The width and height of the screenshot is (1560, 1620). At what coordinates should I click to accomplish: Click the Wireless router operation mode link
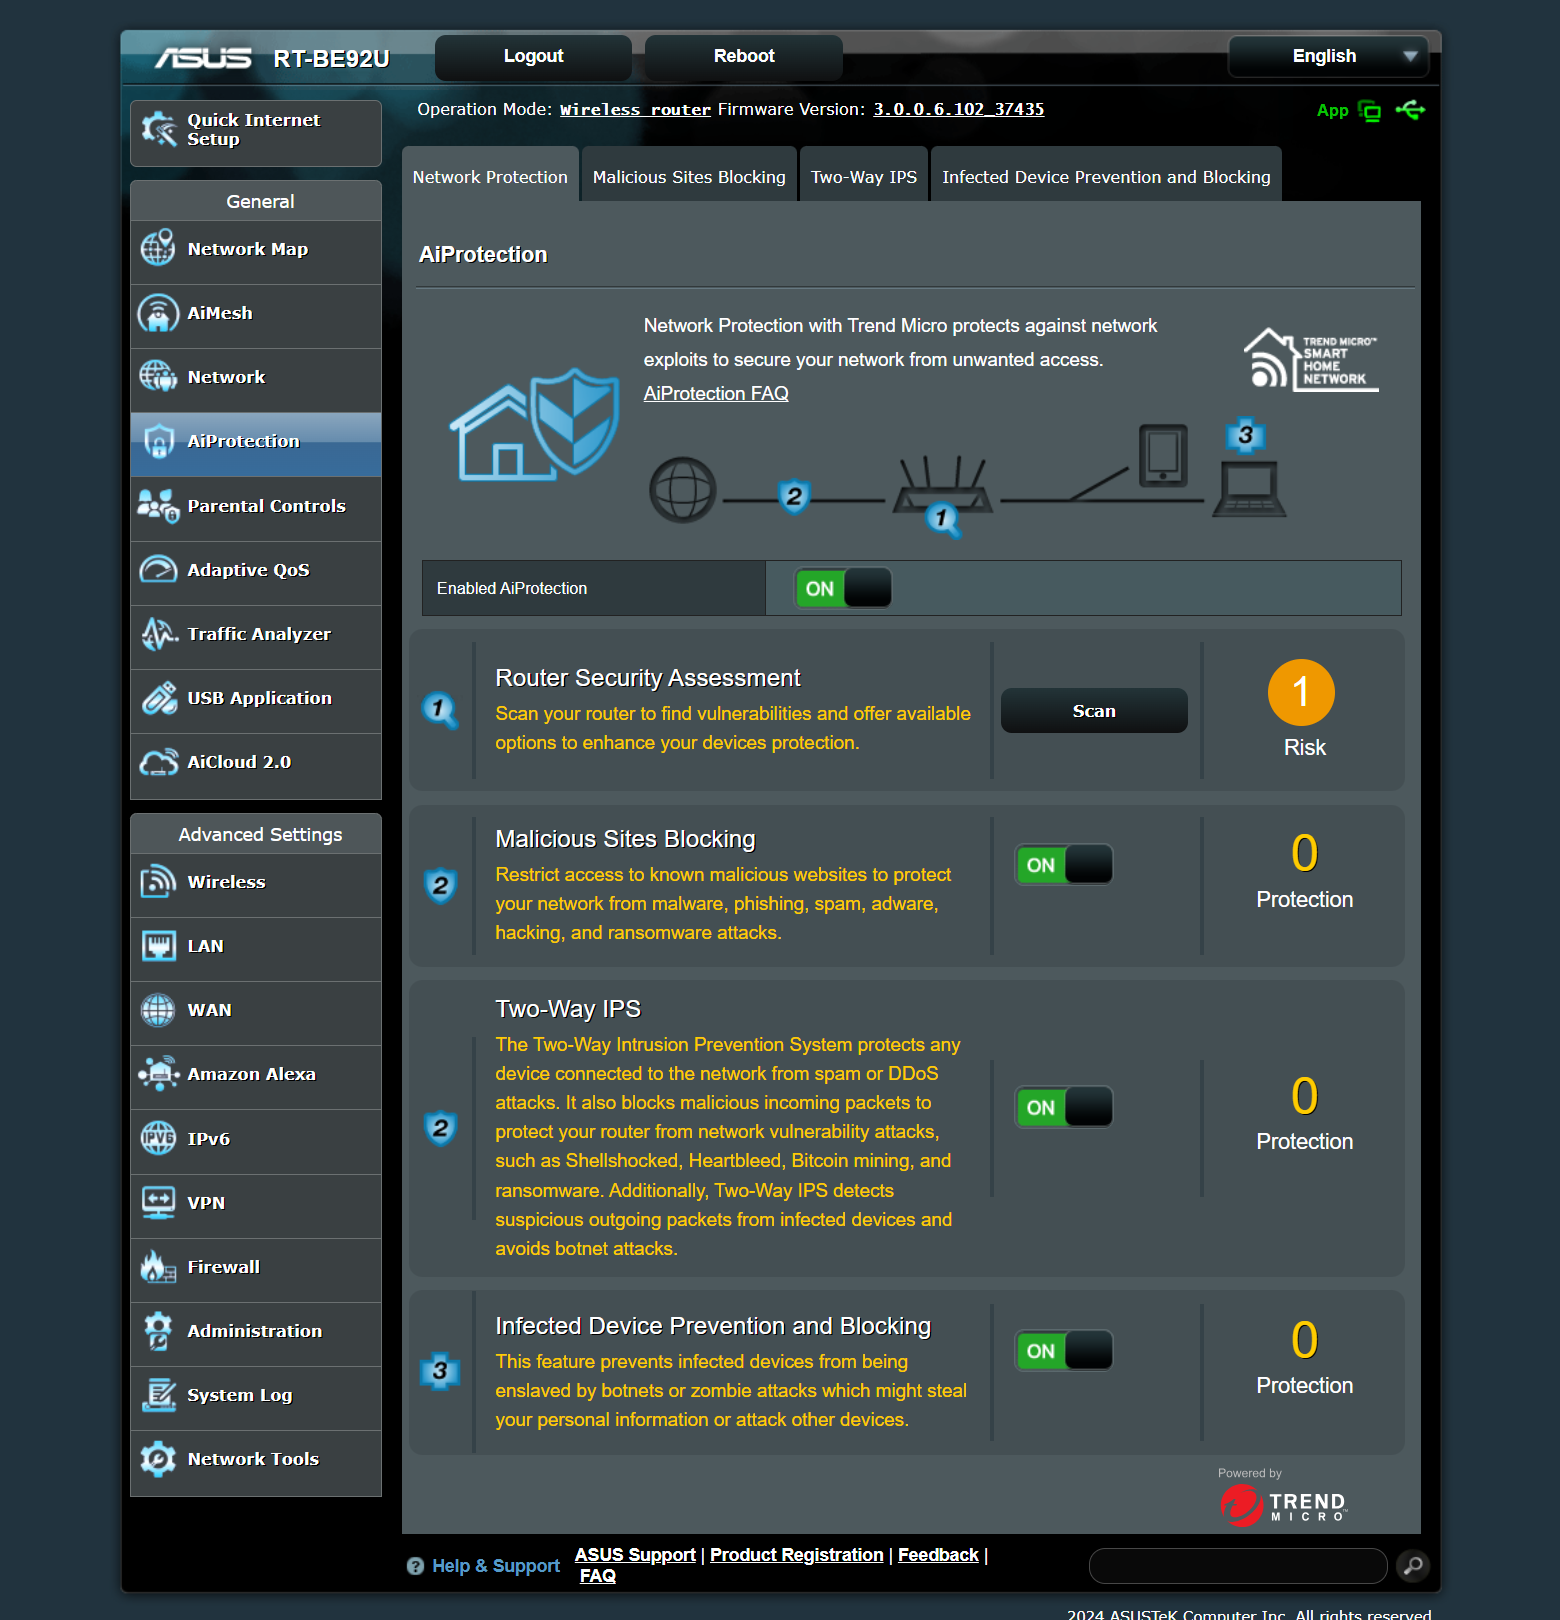coord(635,109)
